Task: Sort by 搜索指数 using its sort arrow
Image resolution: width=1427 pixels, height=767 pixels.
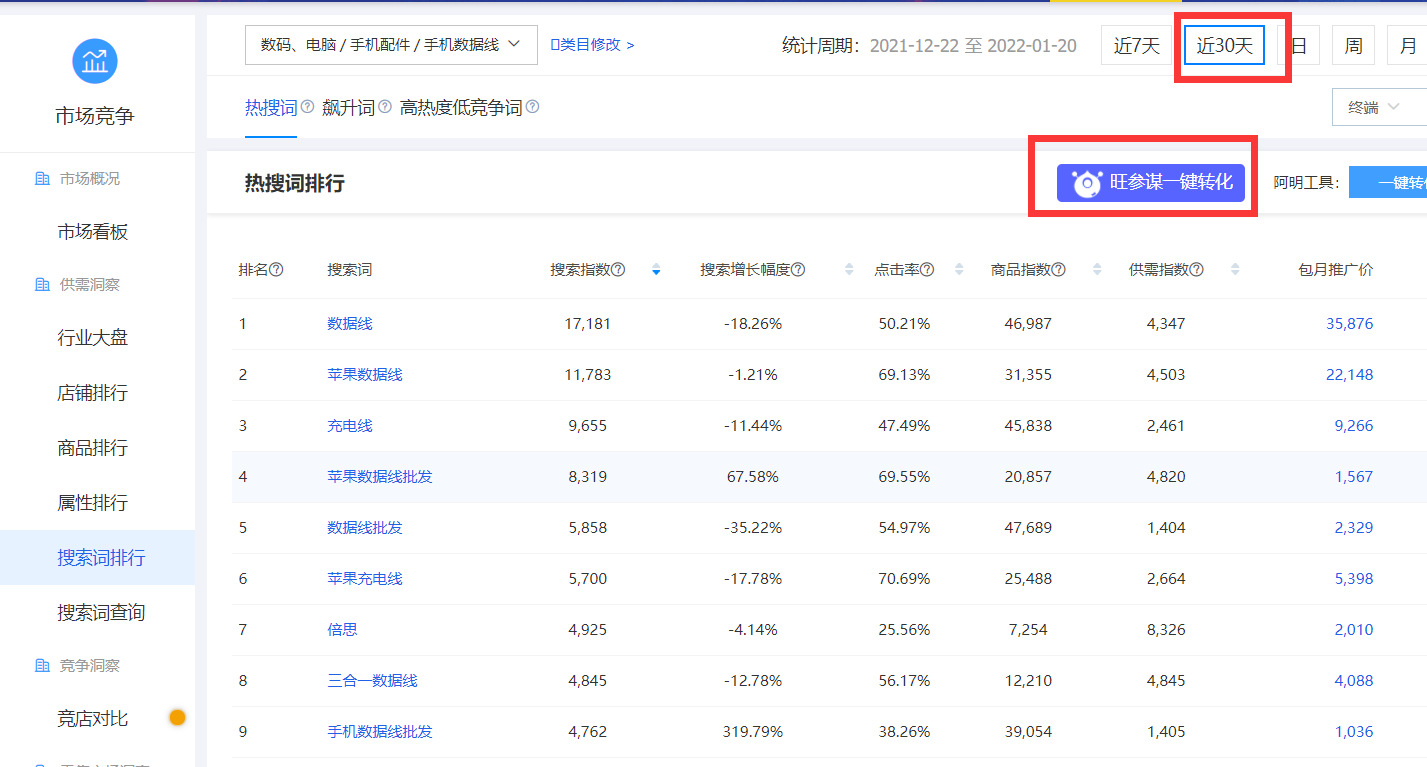Action: (656, 270)
